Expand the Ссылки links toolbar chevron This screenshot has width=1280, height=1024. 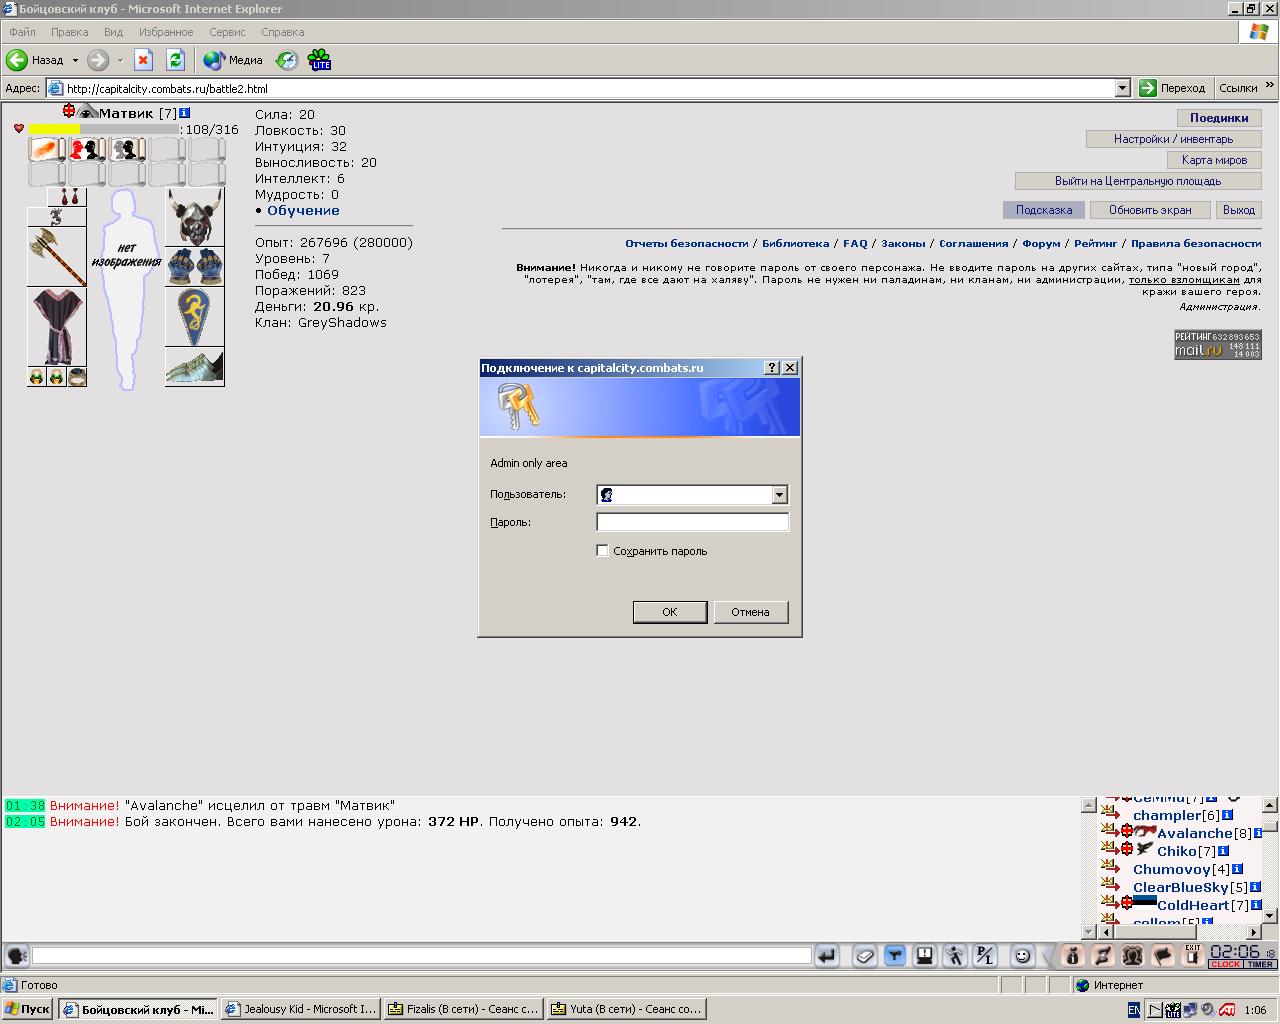point(1270,87)
